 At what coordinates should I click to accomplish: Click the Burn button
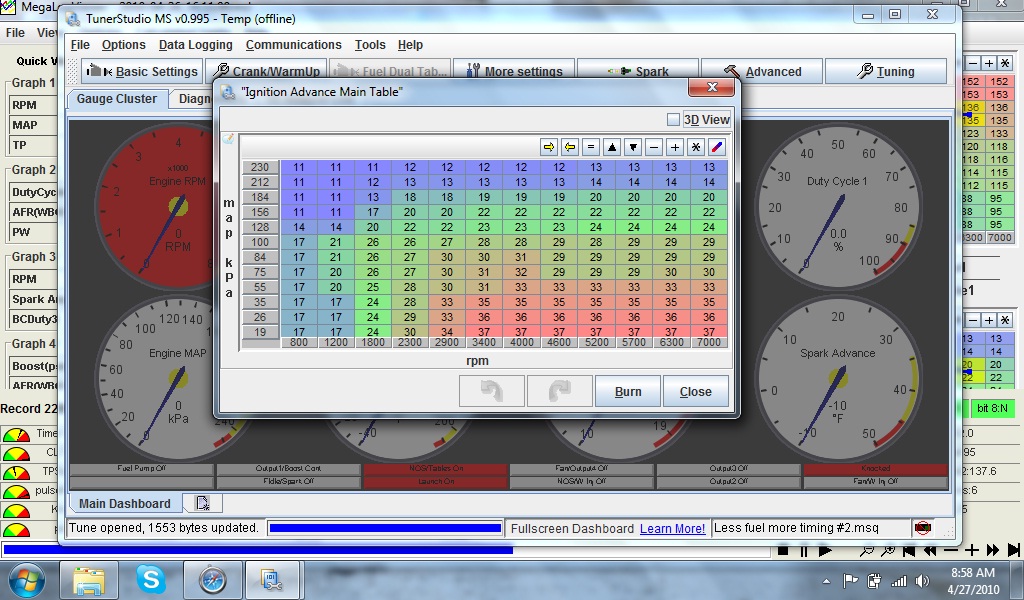click(x=628, y=392)
